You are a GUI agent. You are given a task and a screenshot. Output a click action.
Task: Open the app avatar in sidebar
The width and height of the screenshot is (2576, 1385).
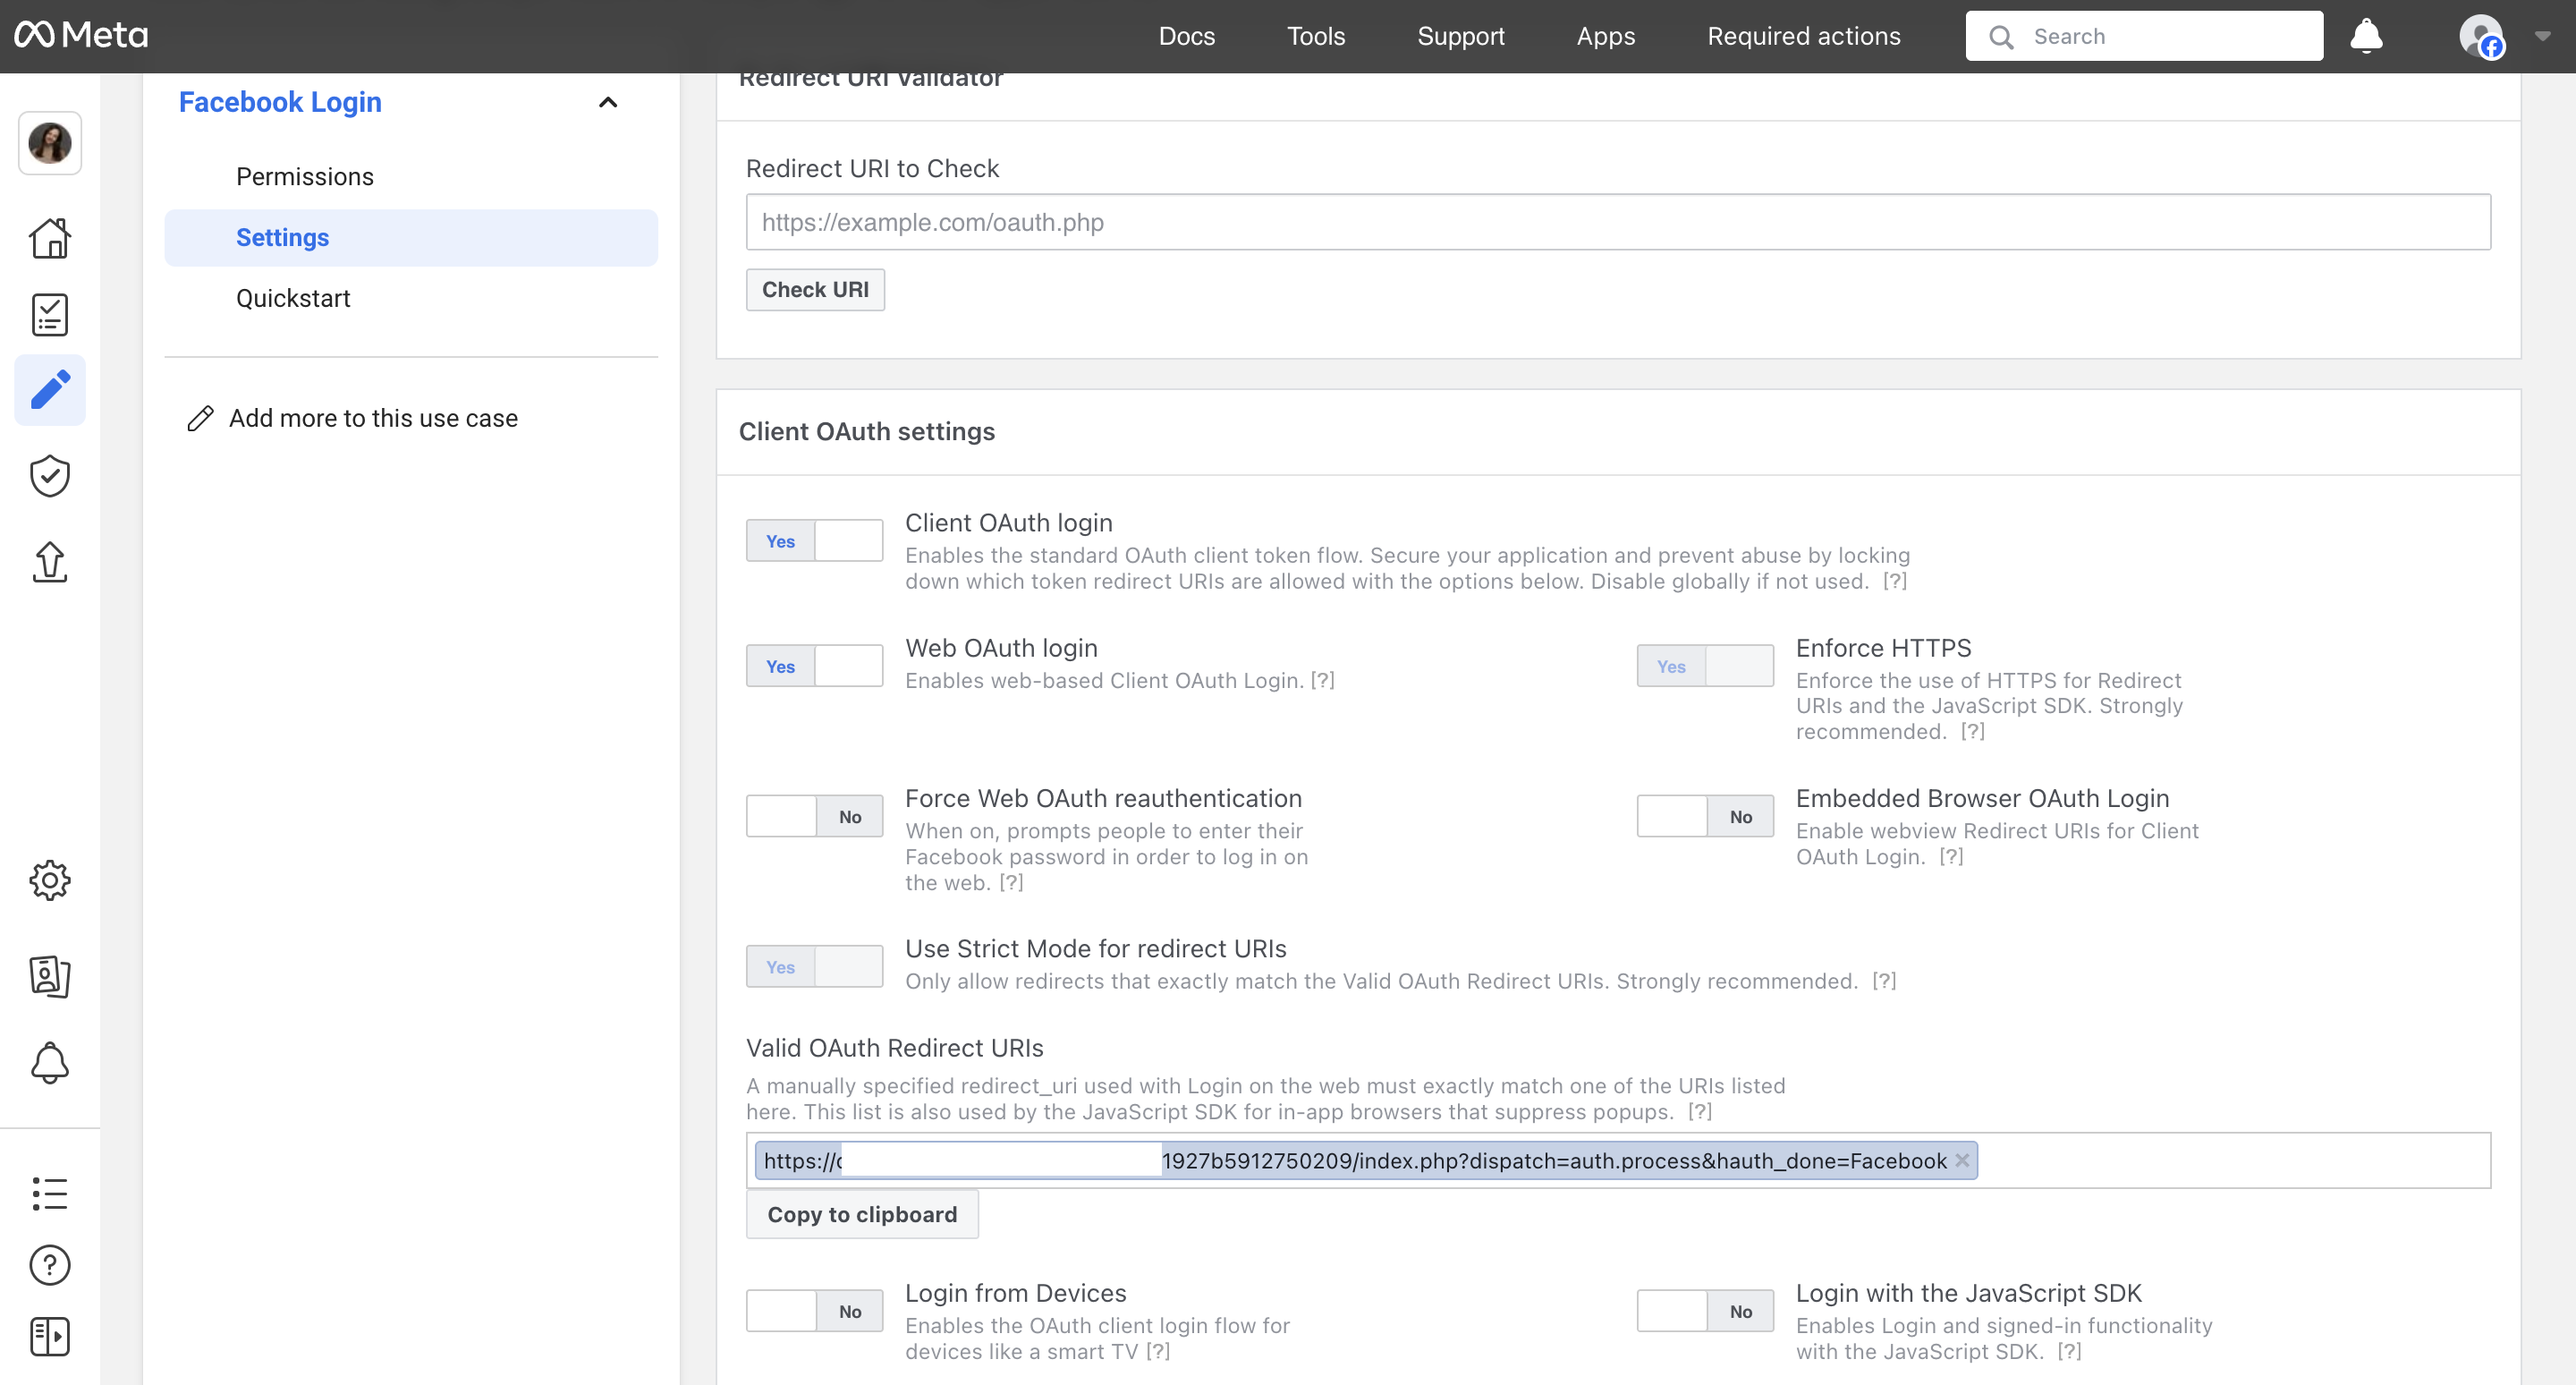pyautogui.click(x=50, y=143)
